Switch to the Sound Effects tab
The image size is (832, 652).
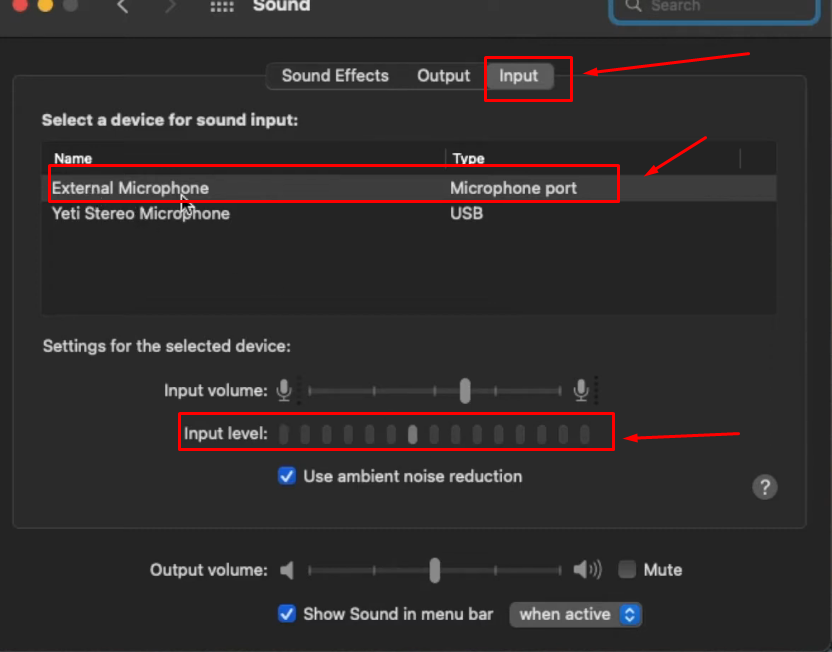pos(335,76)
